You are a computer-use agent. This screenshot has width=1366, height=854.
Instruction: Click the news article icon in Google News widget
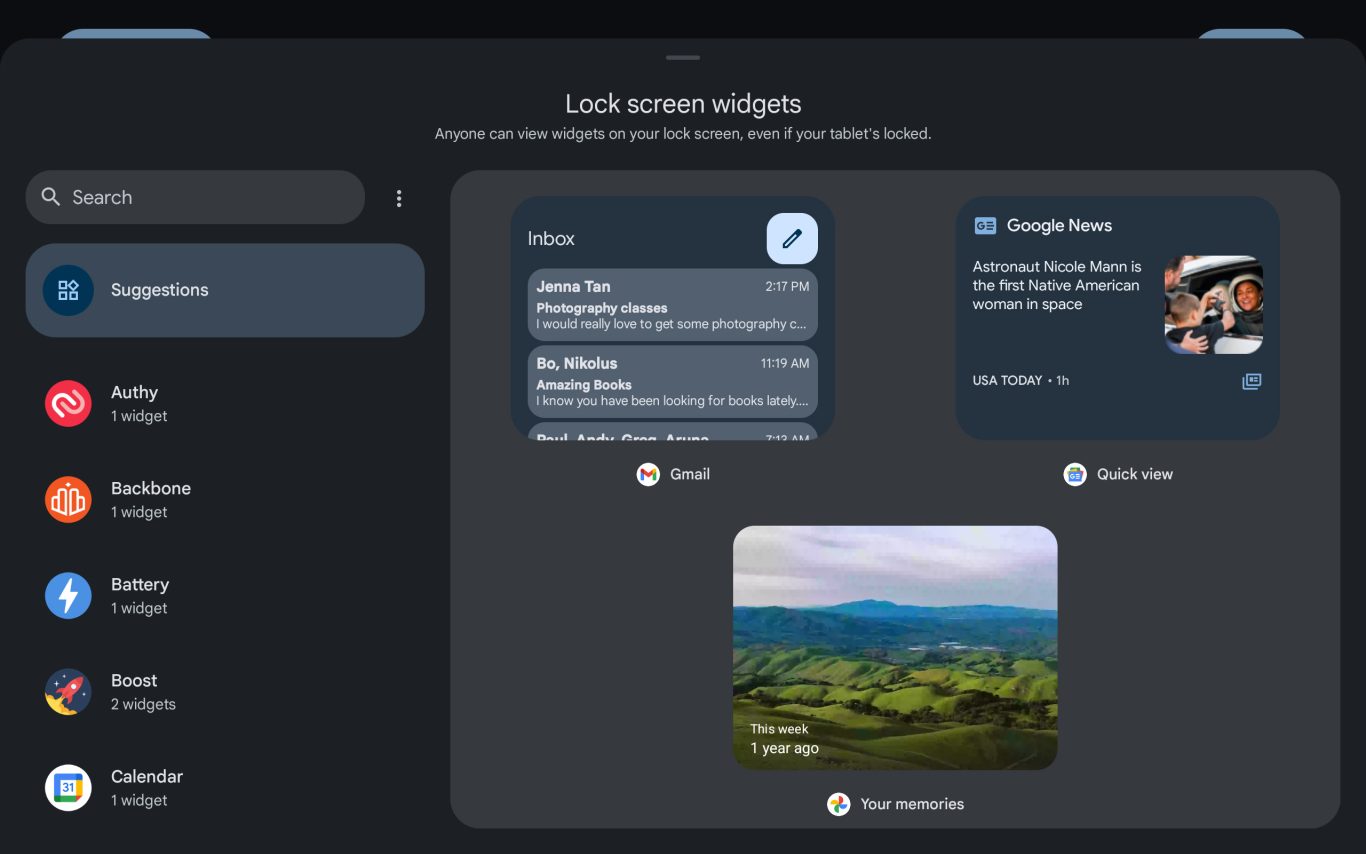pos(1251,381)
